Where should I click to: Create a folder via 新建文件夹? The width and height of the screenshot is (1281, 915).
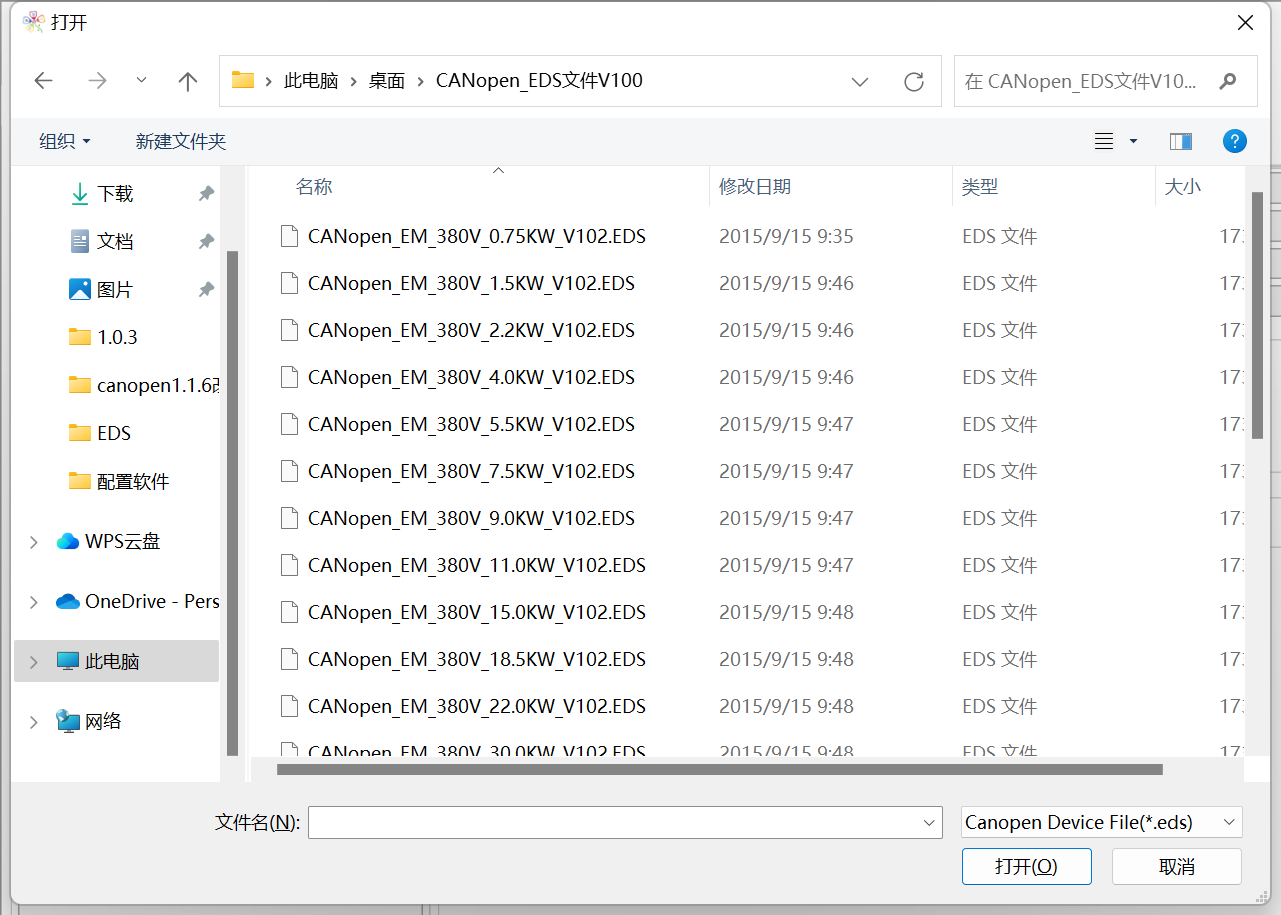(181, 141)
